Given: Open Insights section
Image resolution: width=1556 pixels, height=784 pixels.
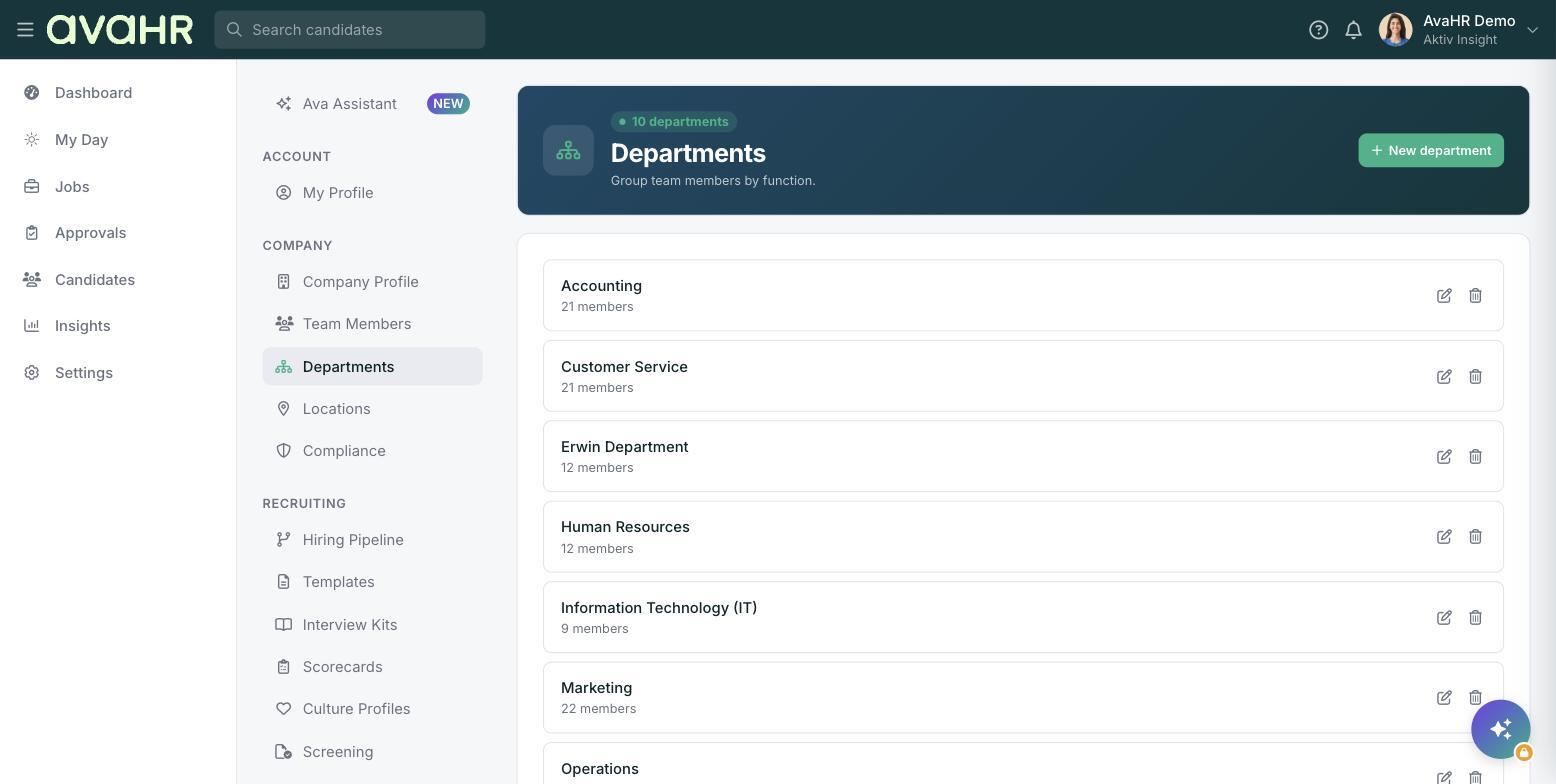Looking at the screenshot, I should [82, 326].
